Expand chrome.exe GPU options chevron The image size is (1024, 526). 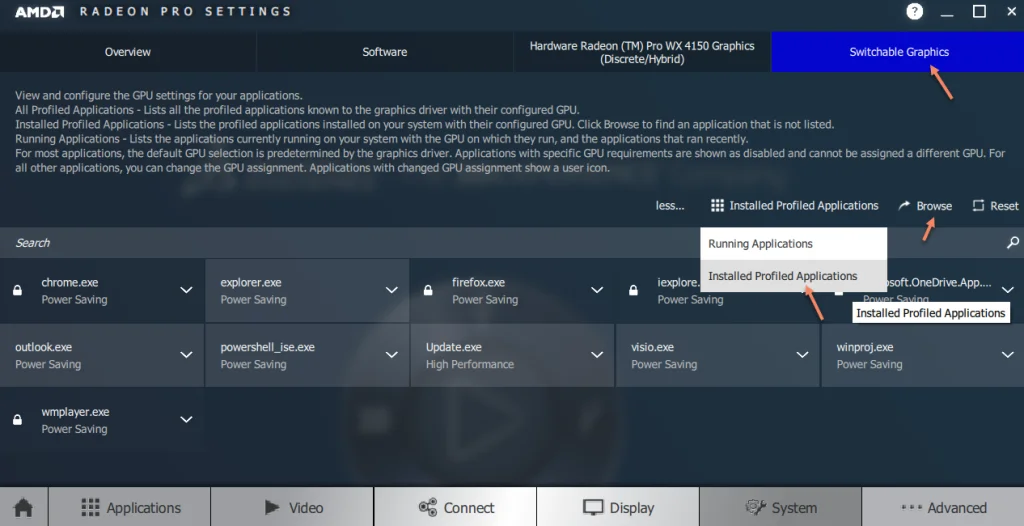click(186, 290)
